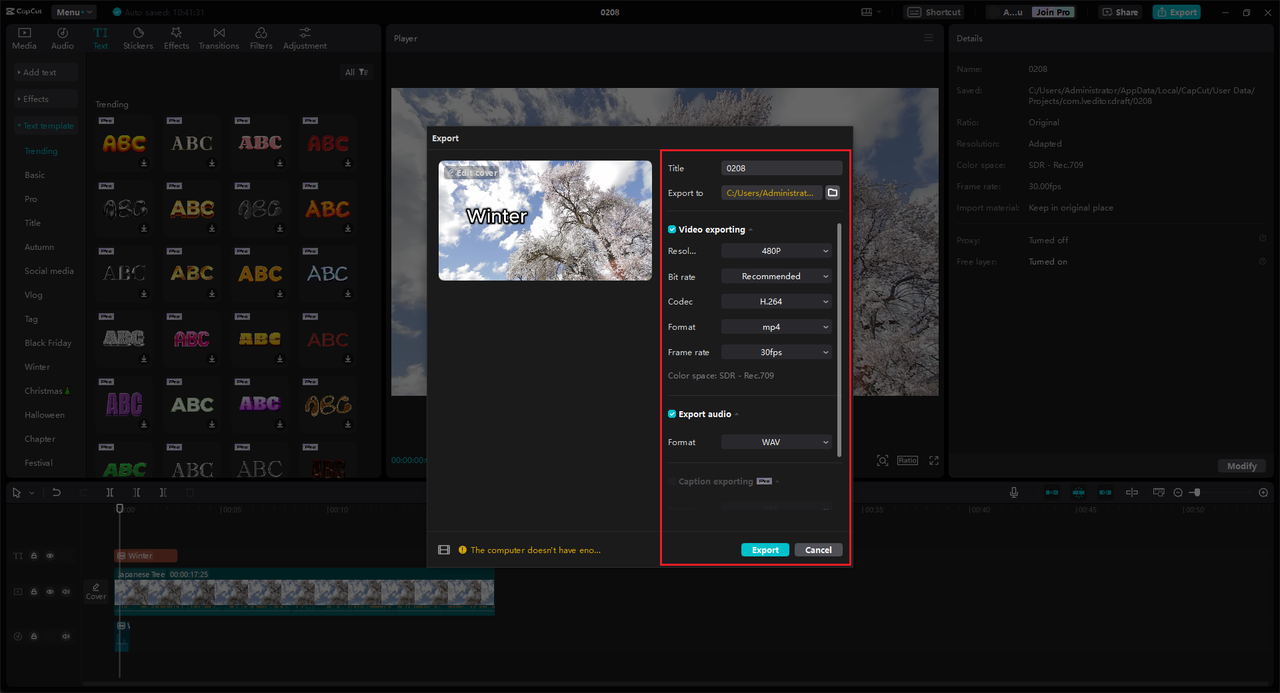Click the Export settings vertical scrollbar
This screenshot has height=693, width=1280.
coord(839,340)
